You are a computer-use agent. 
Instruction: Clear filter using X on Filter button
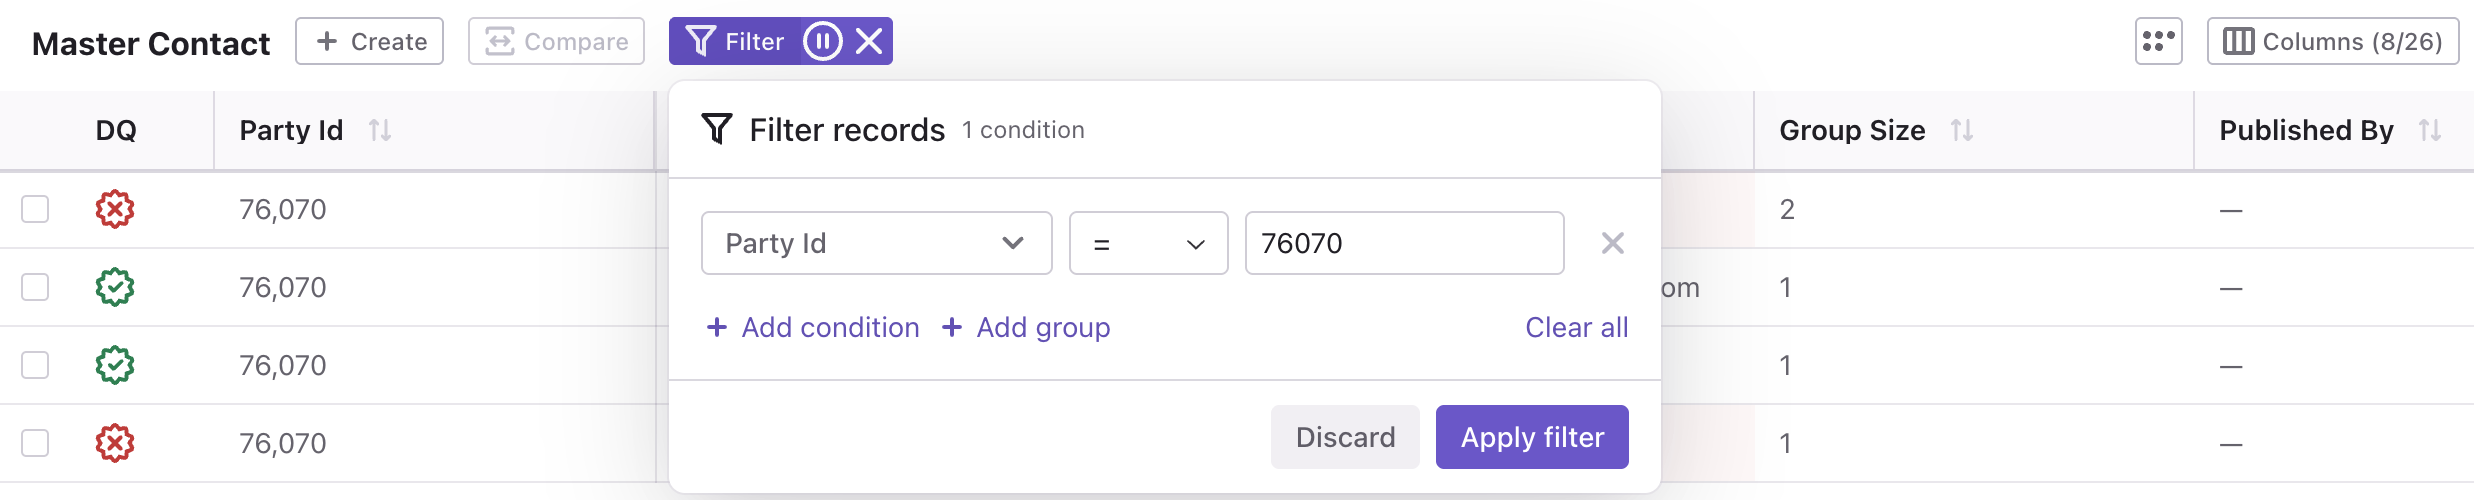[869, 42]
